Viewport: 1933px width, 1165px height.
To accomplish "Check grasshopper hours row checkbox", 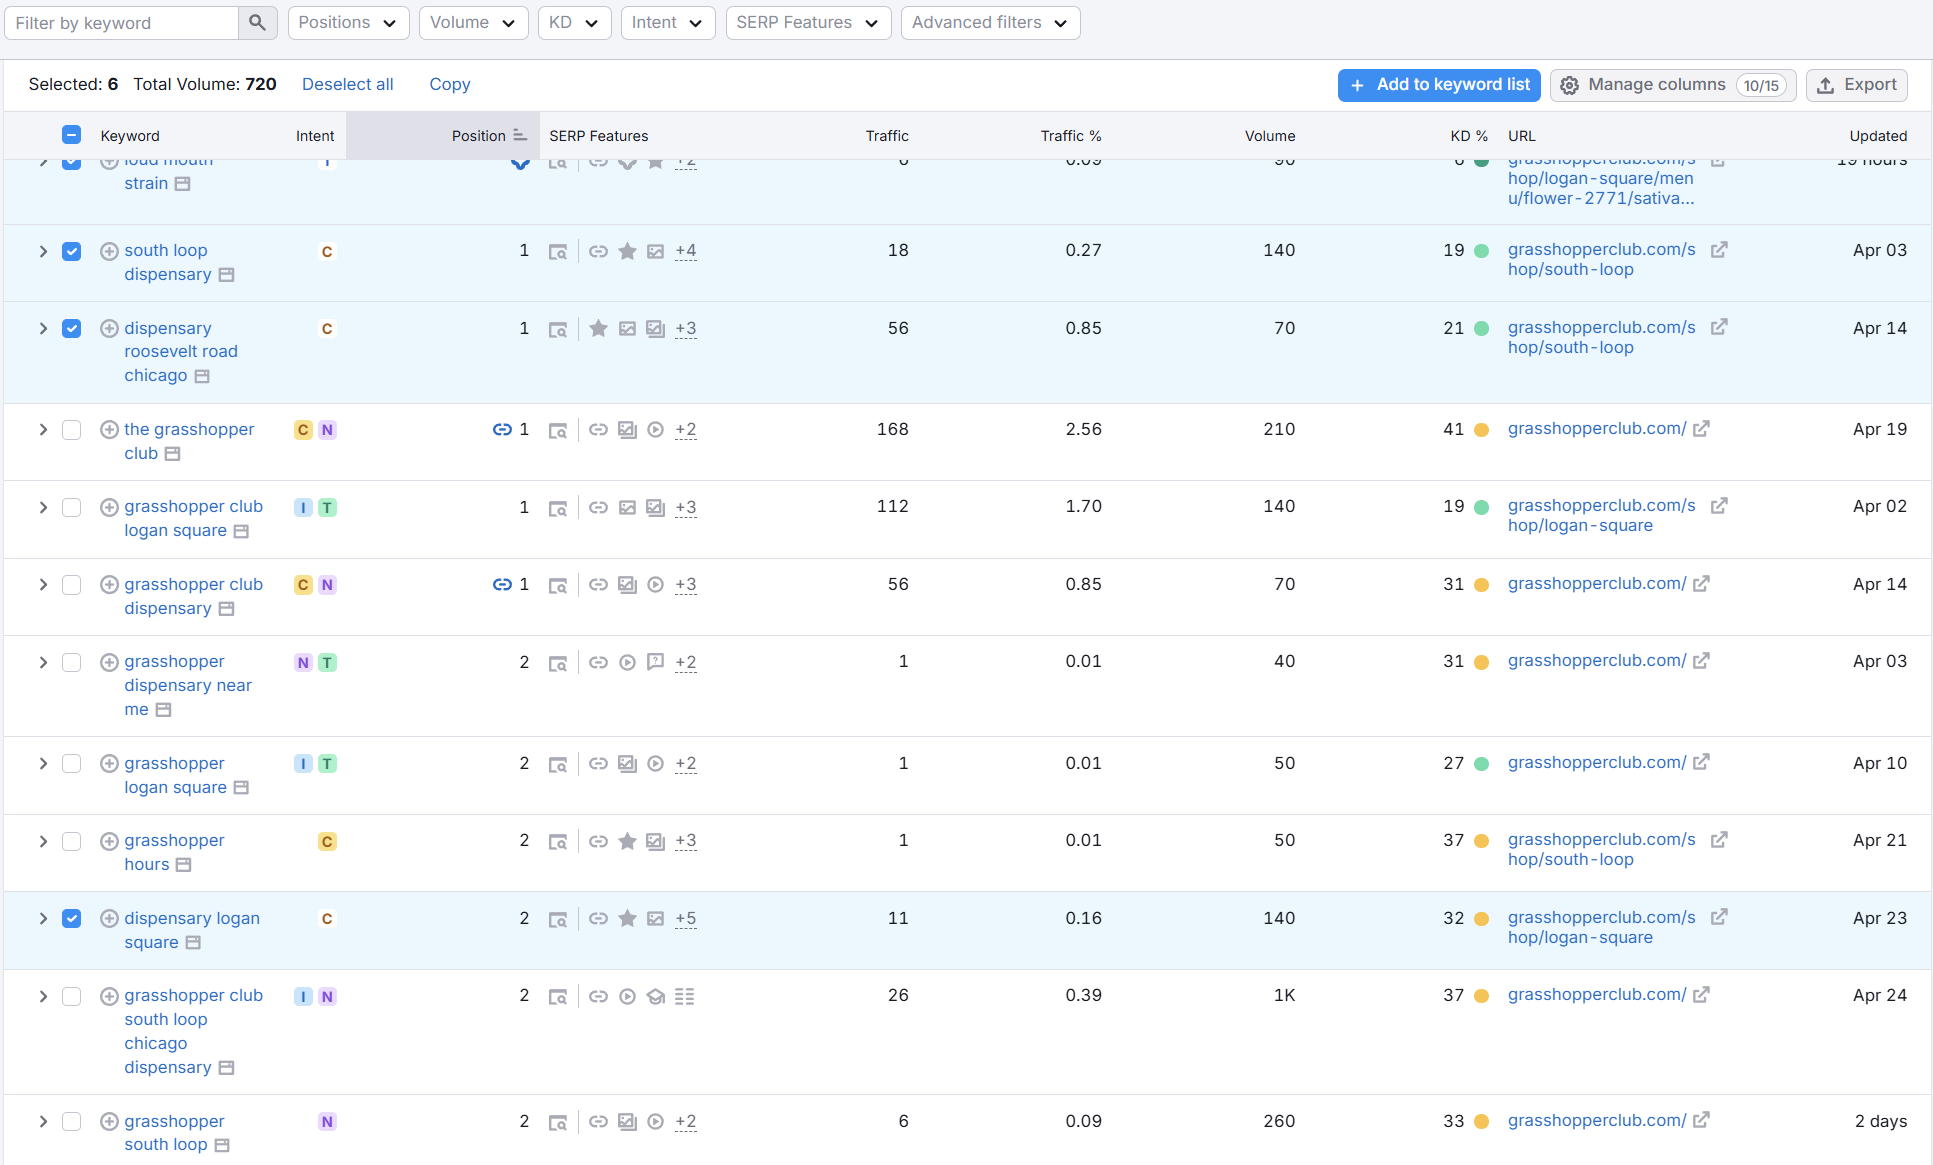I will (x=71, y=841).
